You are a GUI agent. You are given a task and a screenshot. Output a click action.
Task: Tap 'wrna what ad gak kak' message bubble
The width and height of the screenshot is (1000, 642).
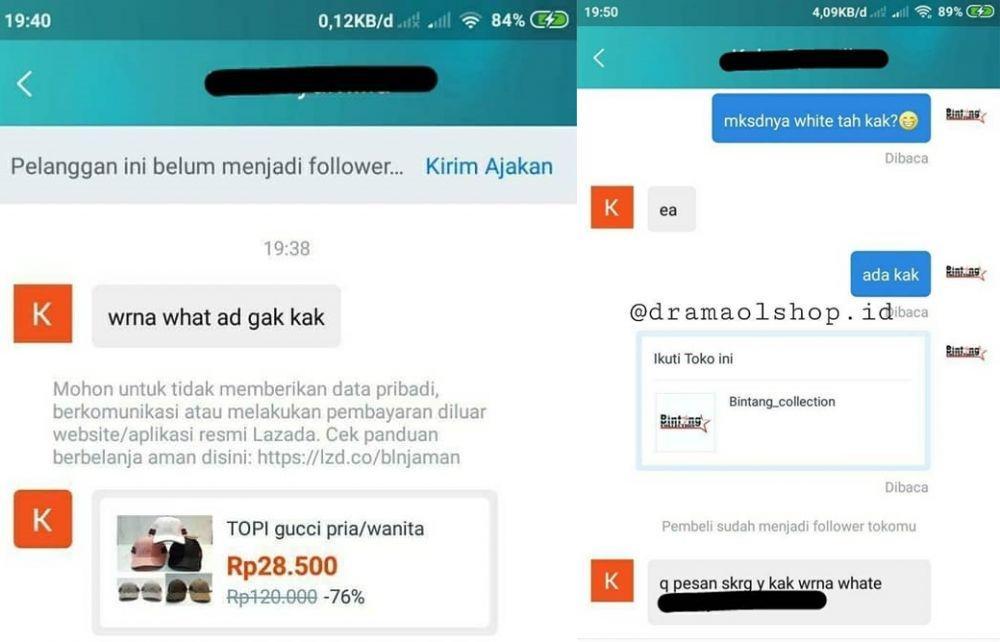216,316
